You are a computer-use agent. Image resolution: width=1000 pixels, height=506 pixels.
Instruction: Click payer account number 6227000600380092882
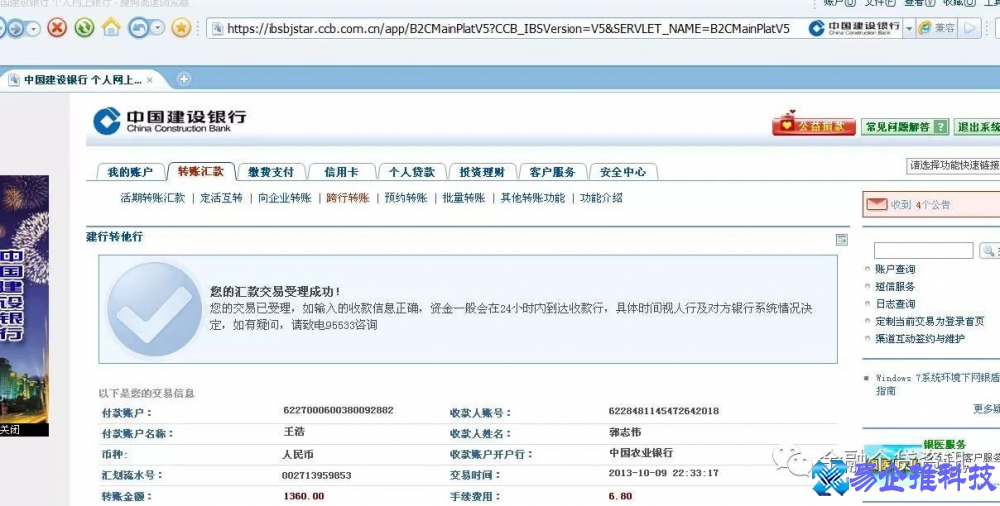coord(338,410)
